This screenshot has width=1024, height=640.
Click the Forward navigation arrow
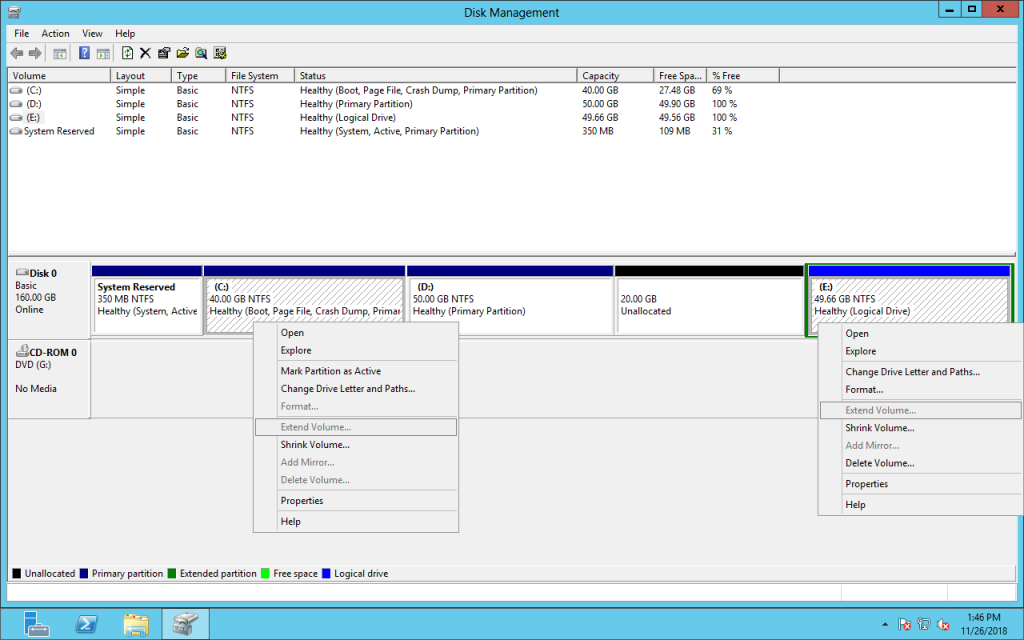click(x=34, y=53)
